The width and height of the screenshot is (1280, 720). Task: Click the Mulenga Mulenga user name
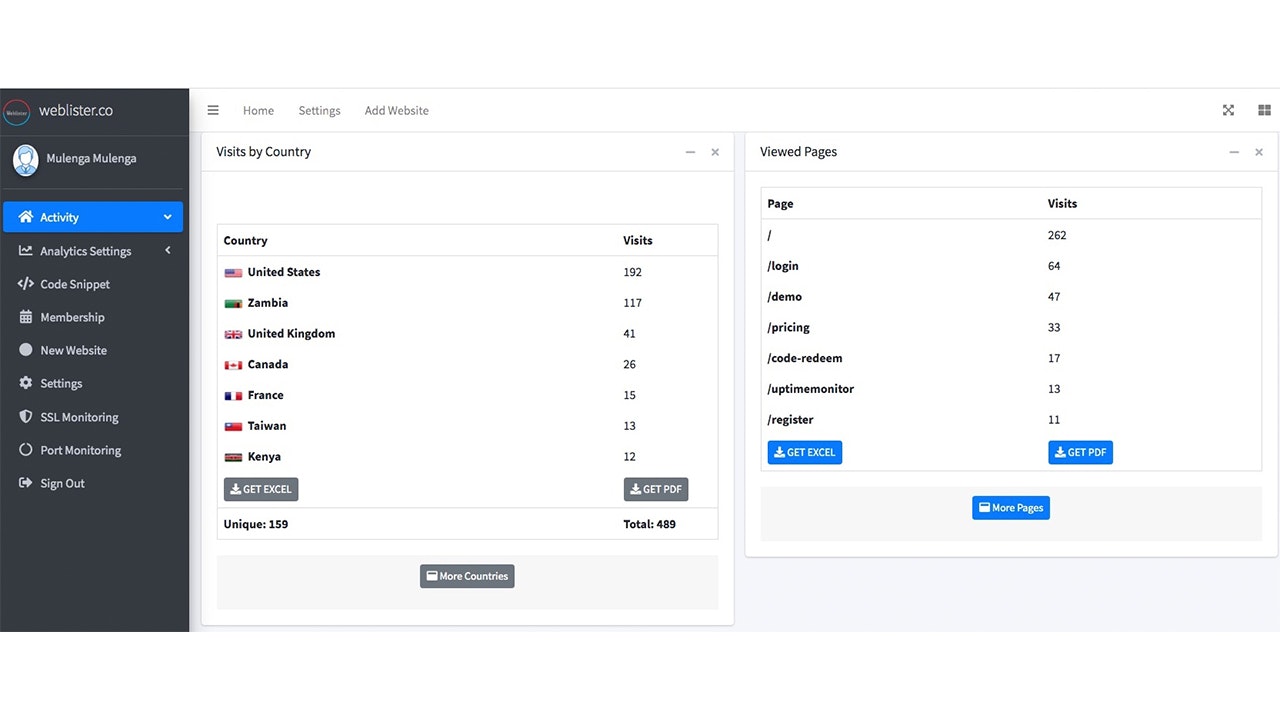tap(91, 158)
